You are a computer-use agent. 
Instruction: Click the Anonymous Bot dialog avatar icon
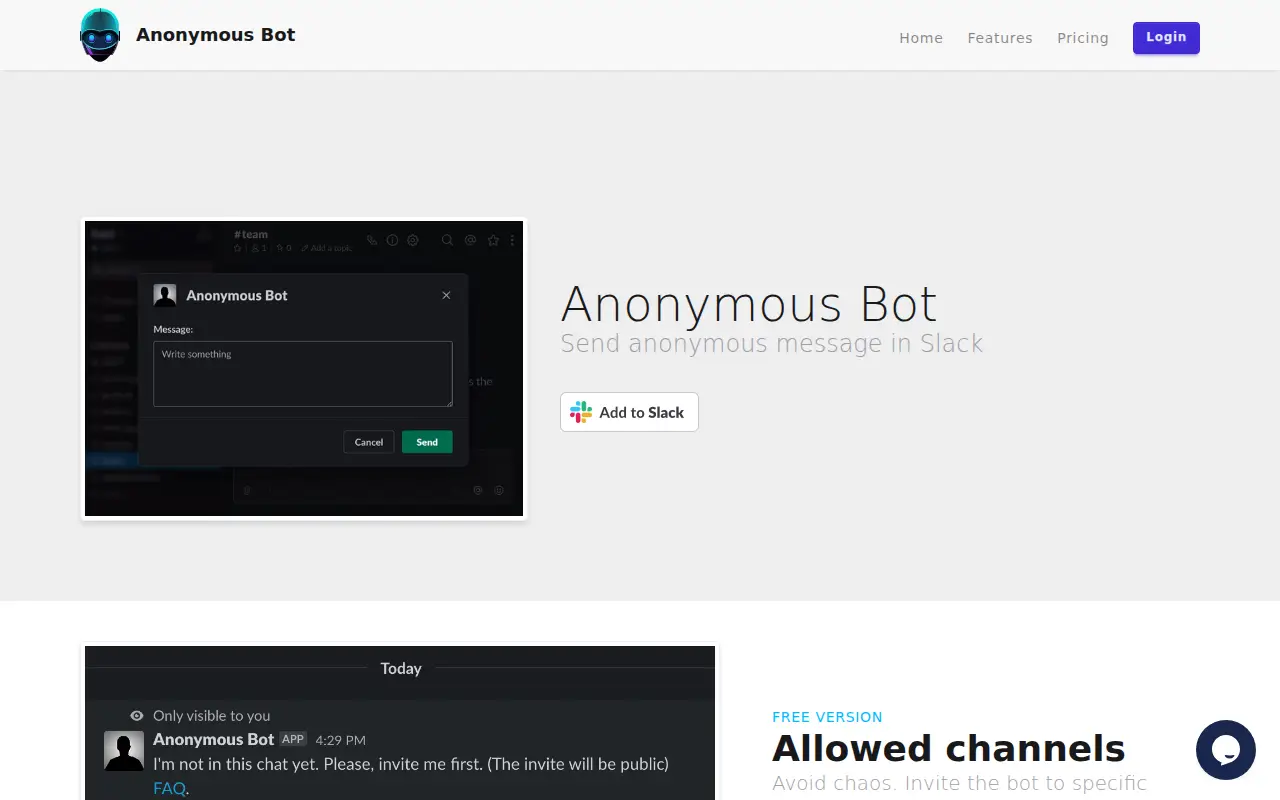coord(165,295)
